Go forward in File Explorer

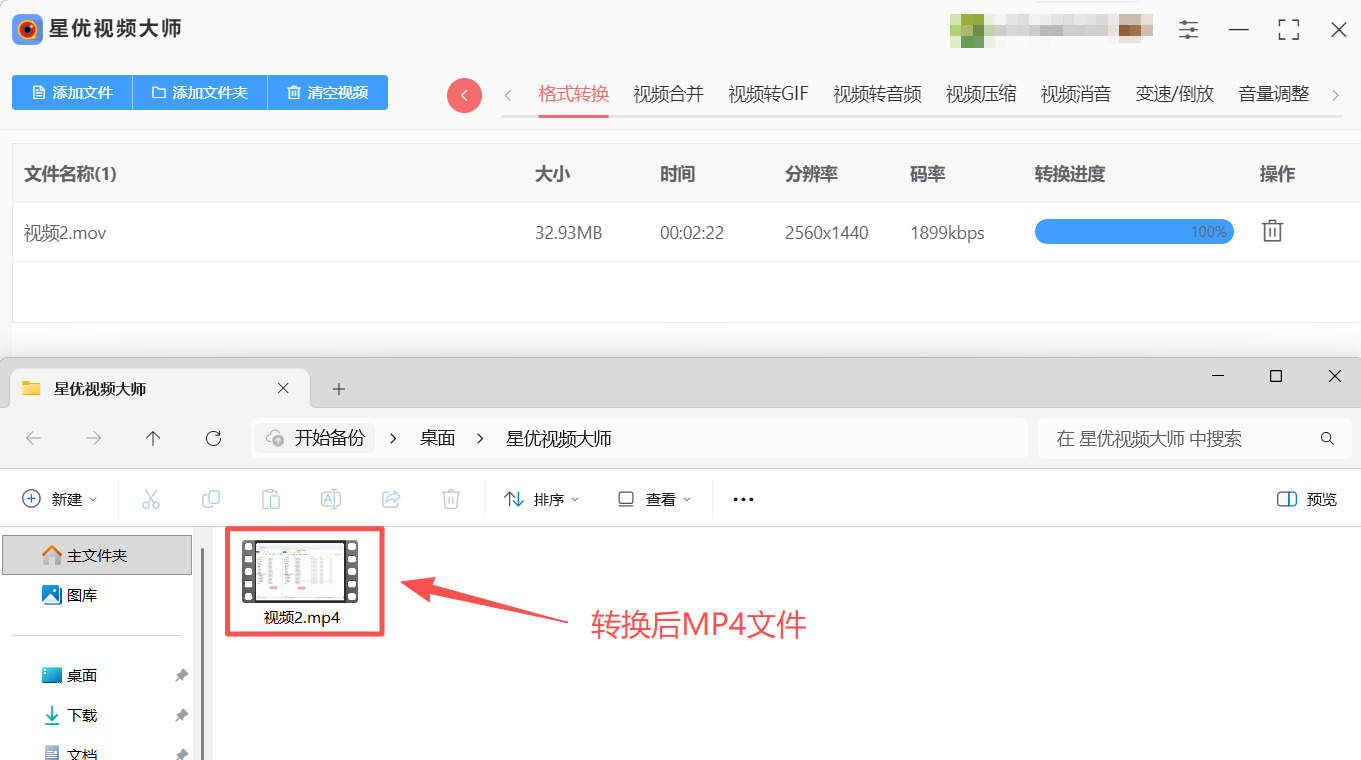pyautogui.click(x=93, y=438)
